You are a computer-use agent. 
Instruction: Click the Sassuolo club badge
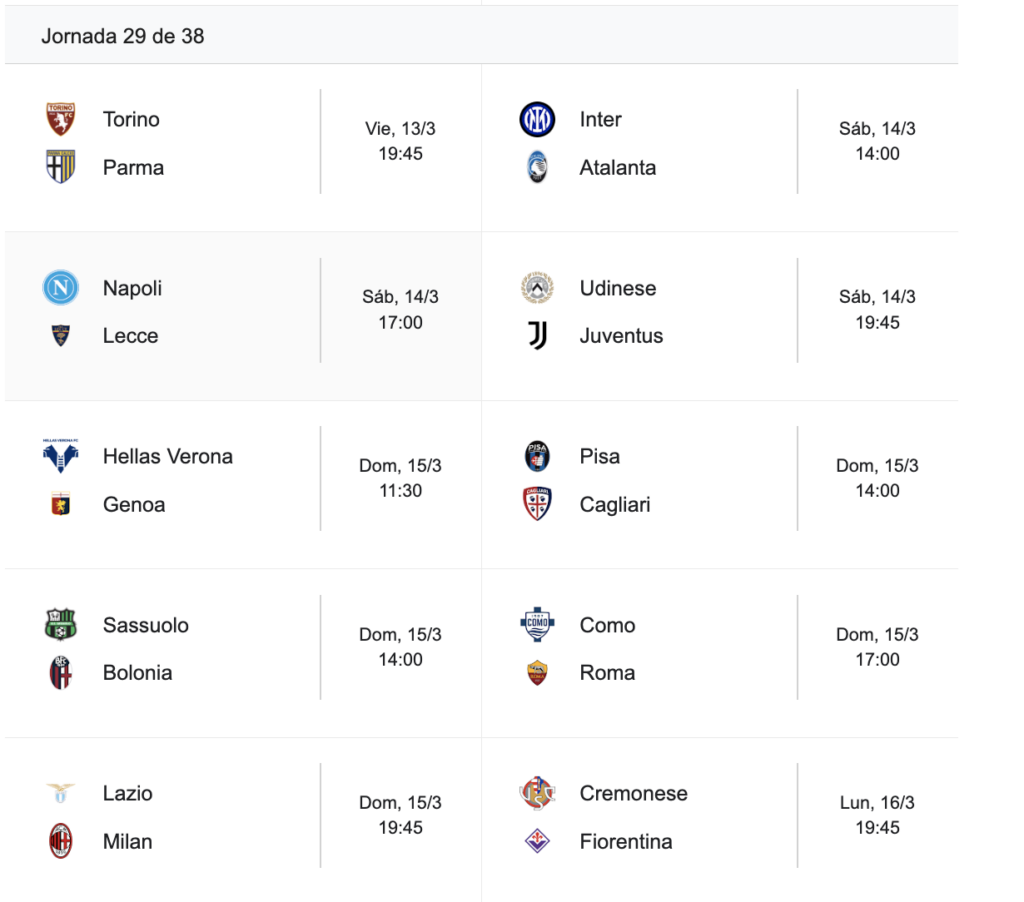(x=61, y=625)
